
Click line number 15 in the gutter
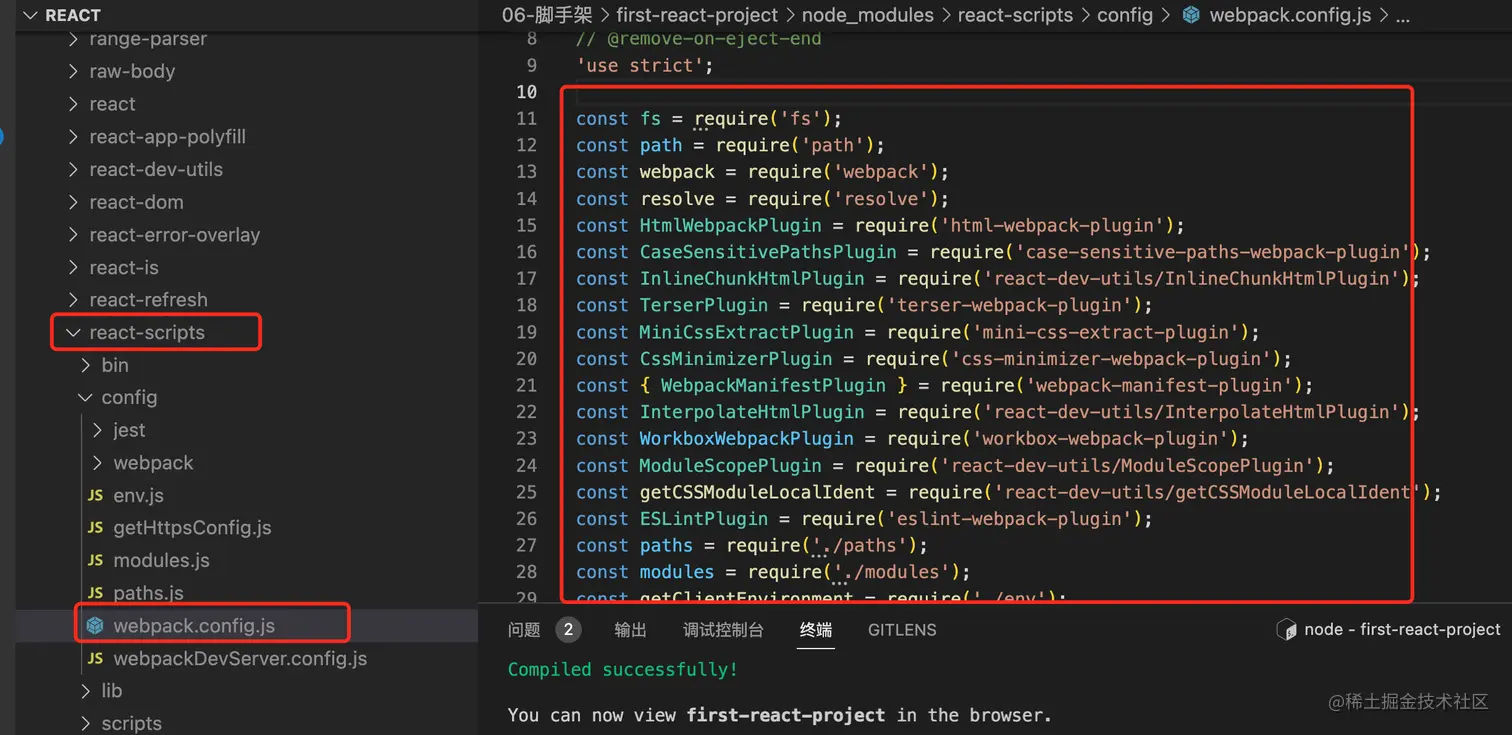(x=526, y=225)
